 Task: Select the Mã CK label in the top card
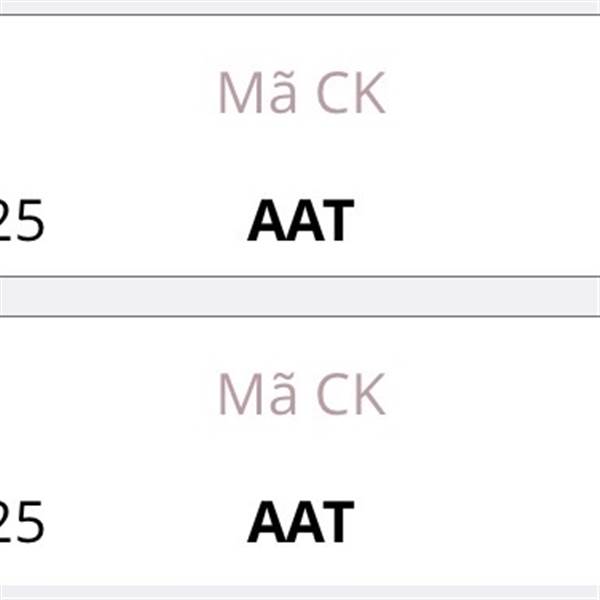point(301,94)
